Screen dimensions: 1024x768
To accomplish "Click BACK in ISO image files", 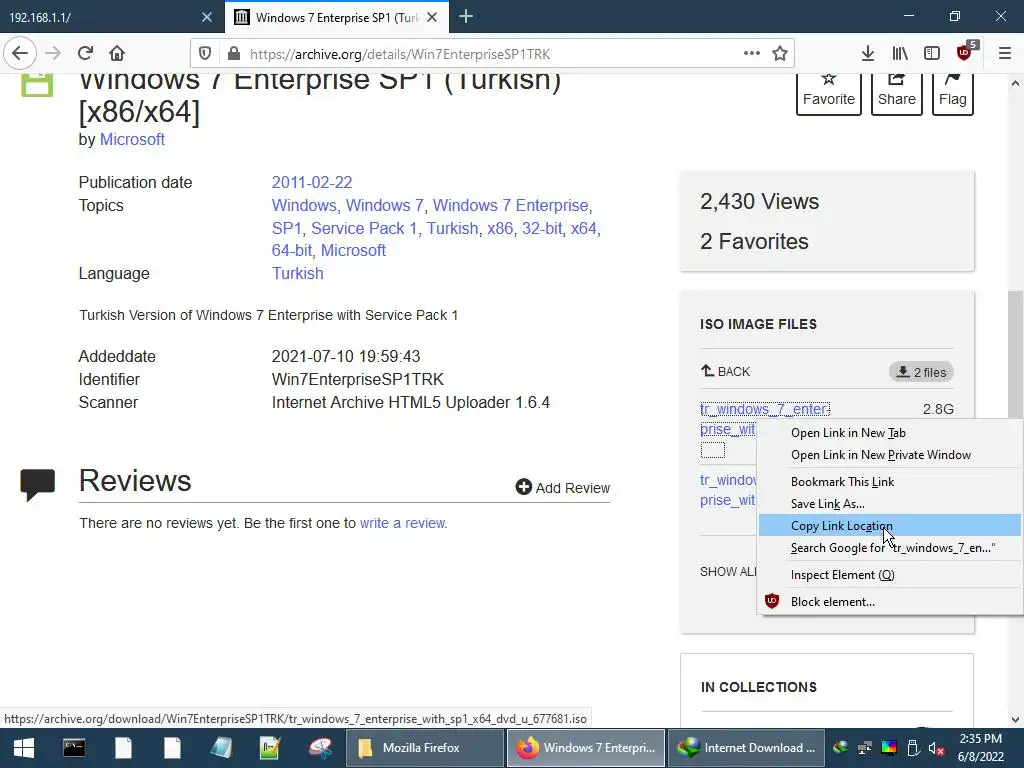I will click(x=726, y=372).
